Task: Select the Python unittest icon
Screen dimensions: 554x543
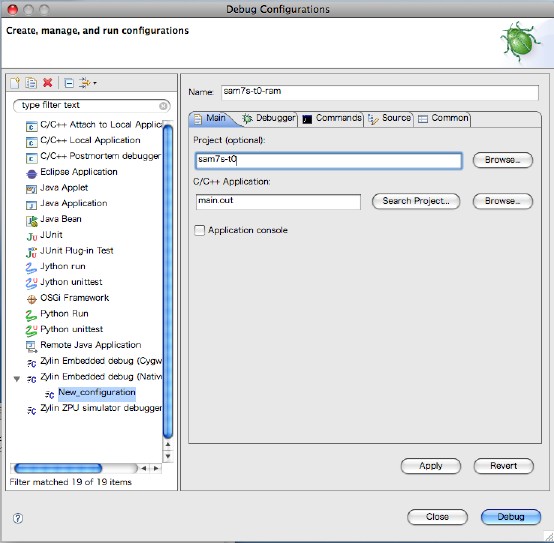Action: (31, 331)
